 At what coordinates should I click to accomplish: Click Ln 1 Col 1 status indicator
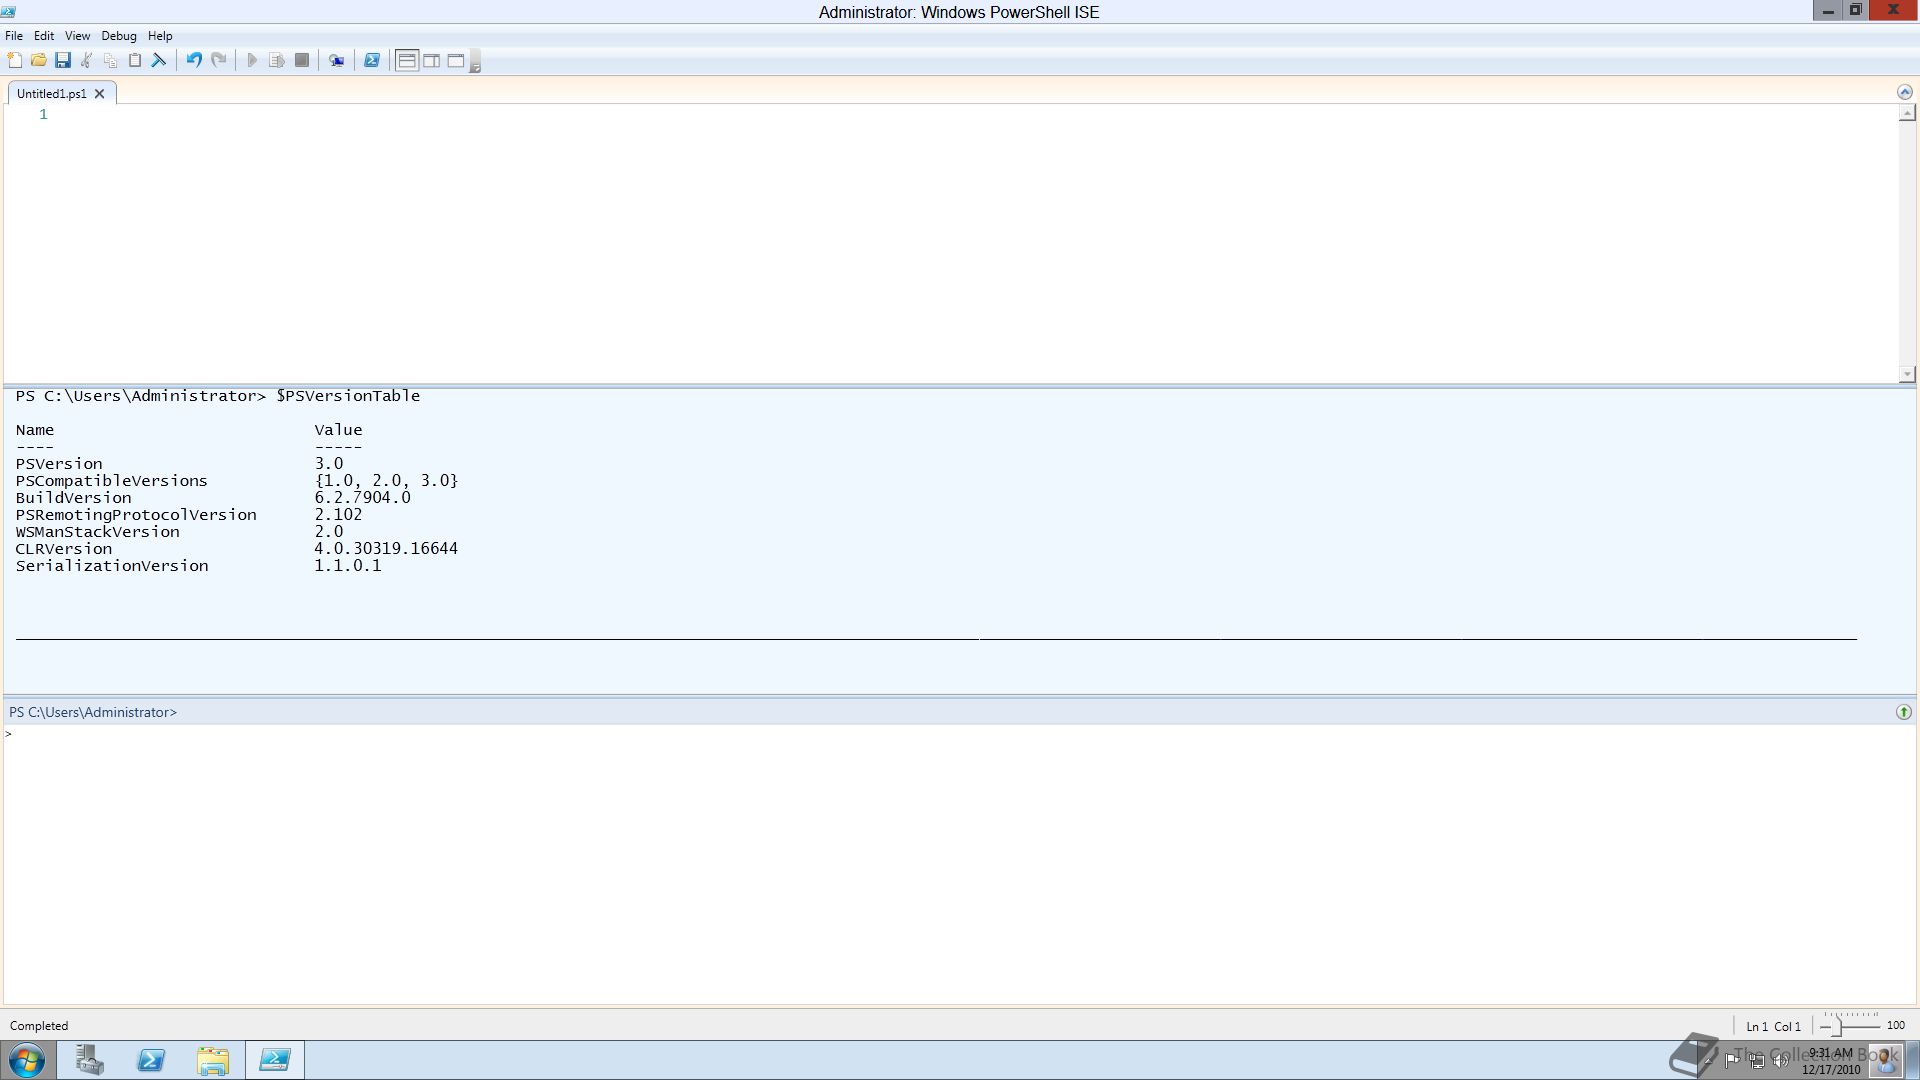[1773, 1027]
